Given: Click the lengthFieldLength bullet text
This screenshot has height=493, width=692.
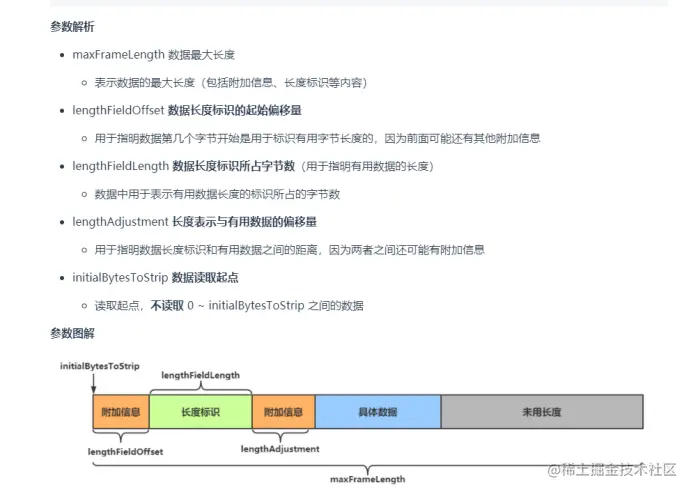Looking at the screenshot, I should [x=253, y=166].
